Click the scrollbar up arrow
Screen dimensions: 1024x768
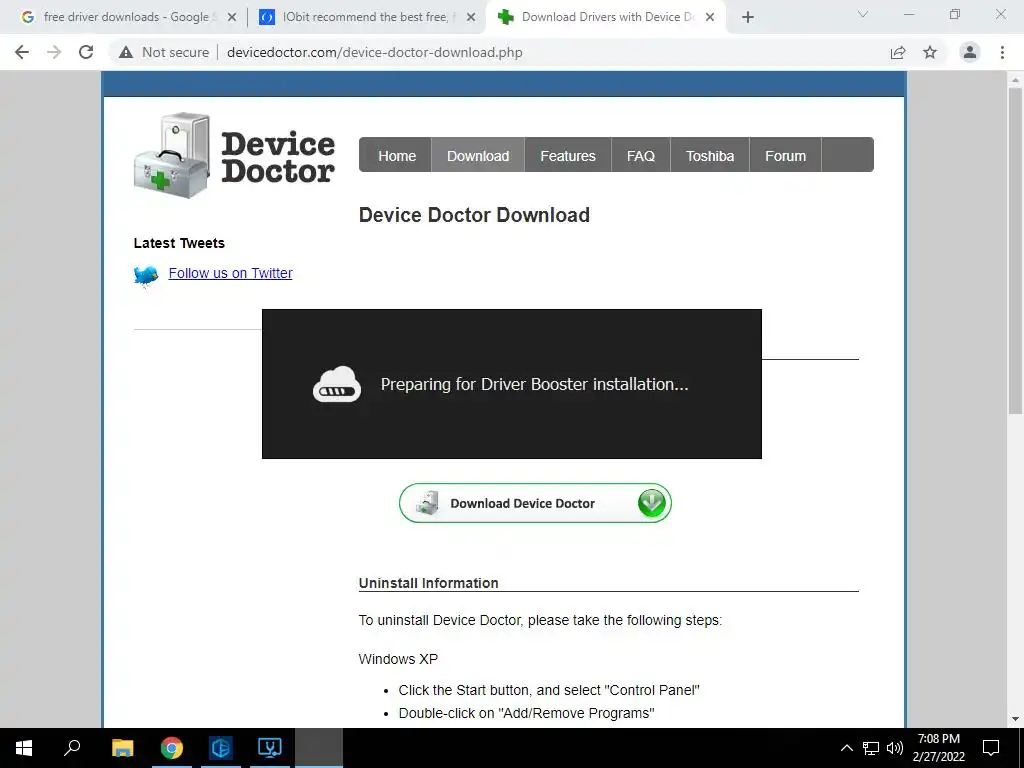[1015, 80]
